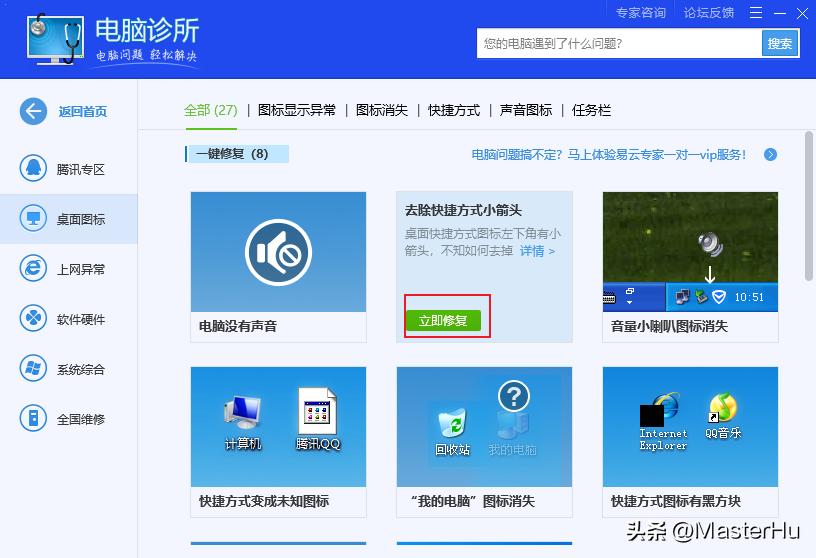Image resolution: width=816 pixels, height=558 pixels.
Task: Switch to the 任务栏 tab
Action: (591, 110)
